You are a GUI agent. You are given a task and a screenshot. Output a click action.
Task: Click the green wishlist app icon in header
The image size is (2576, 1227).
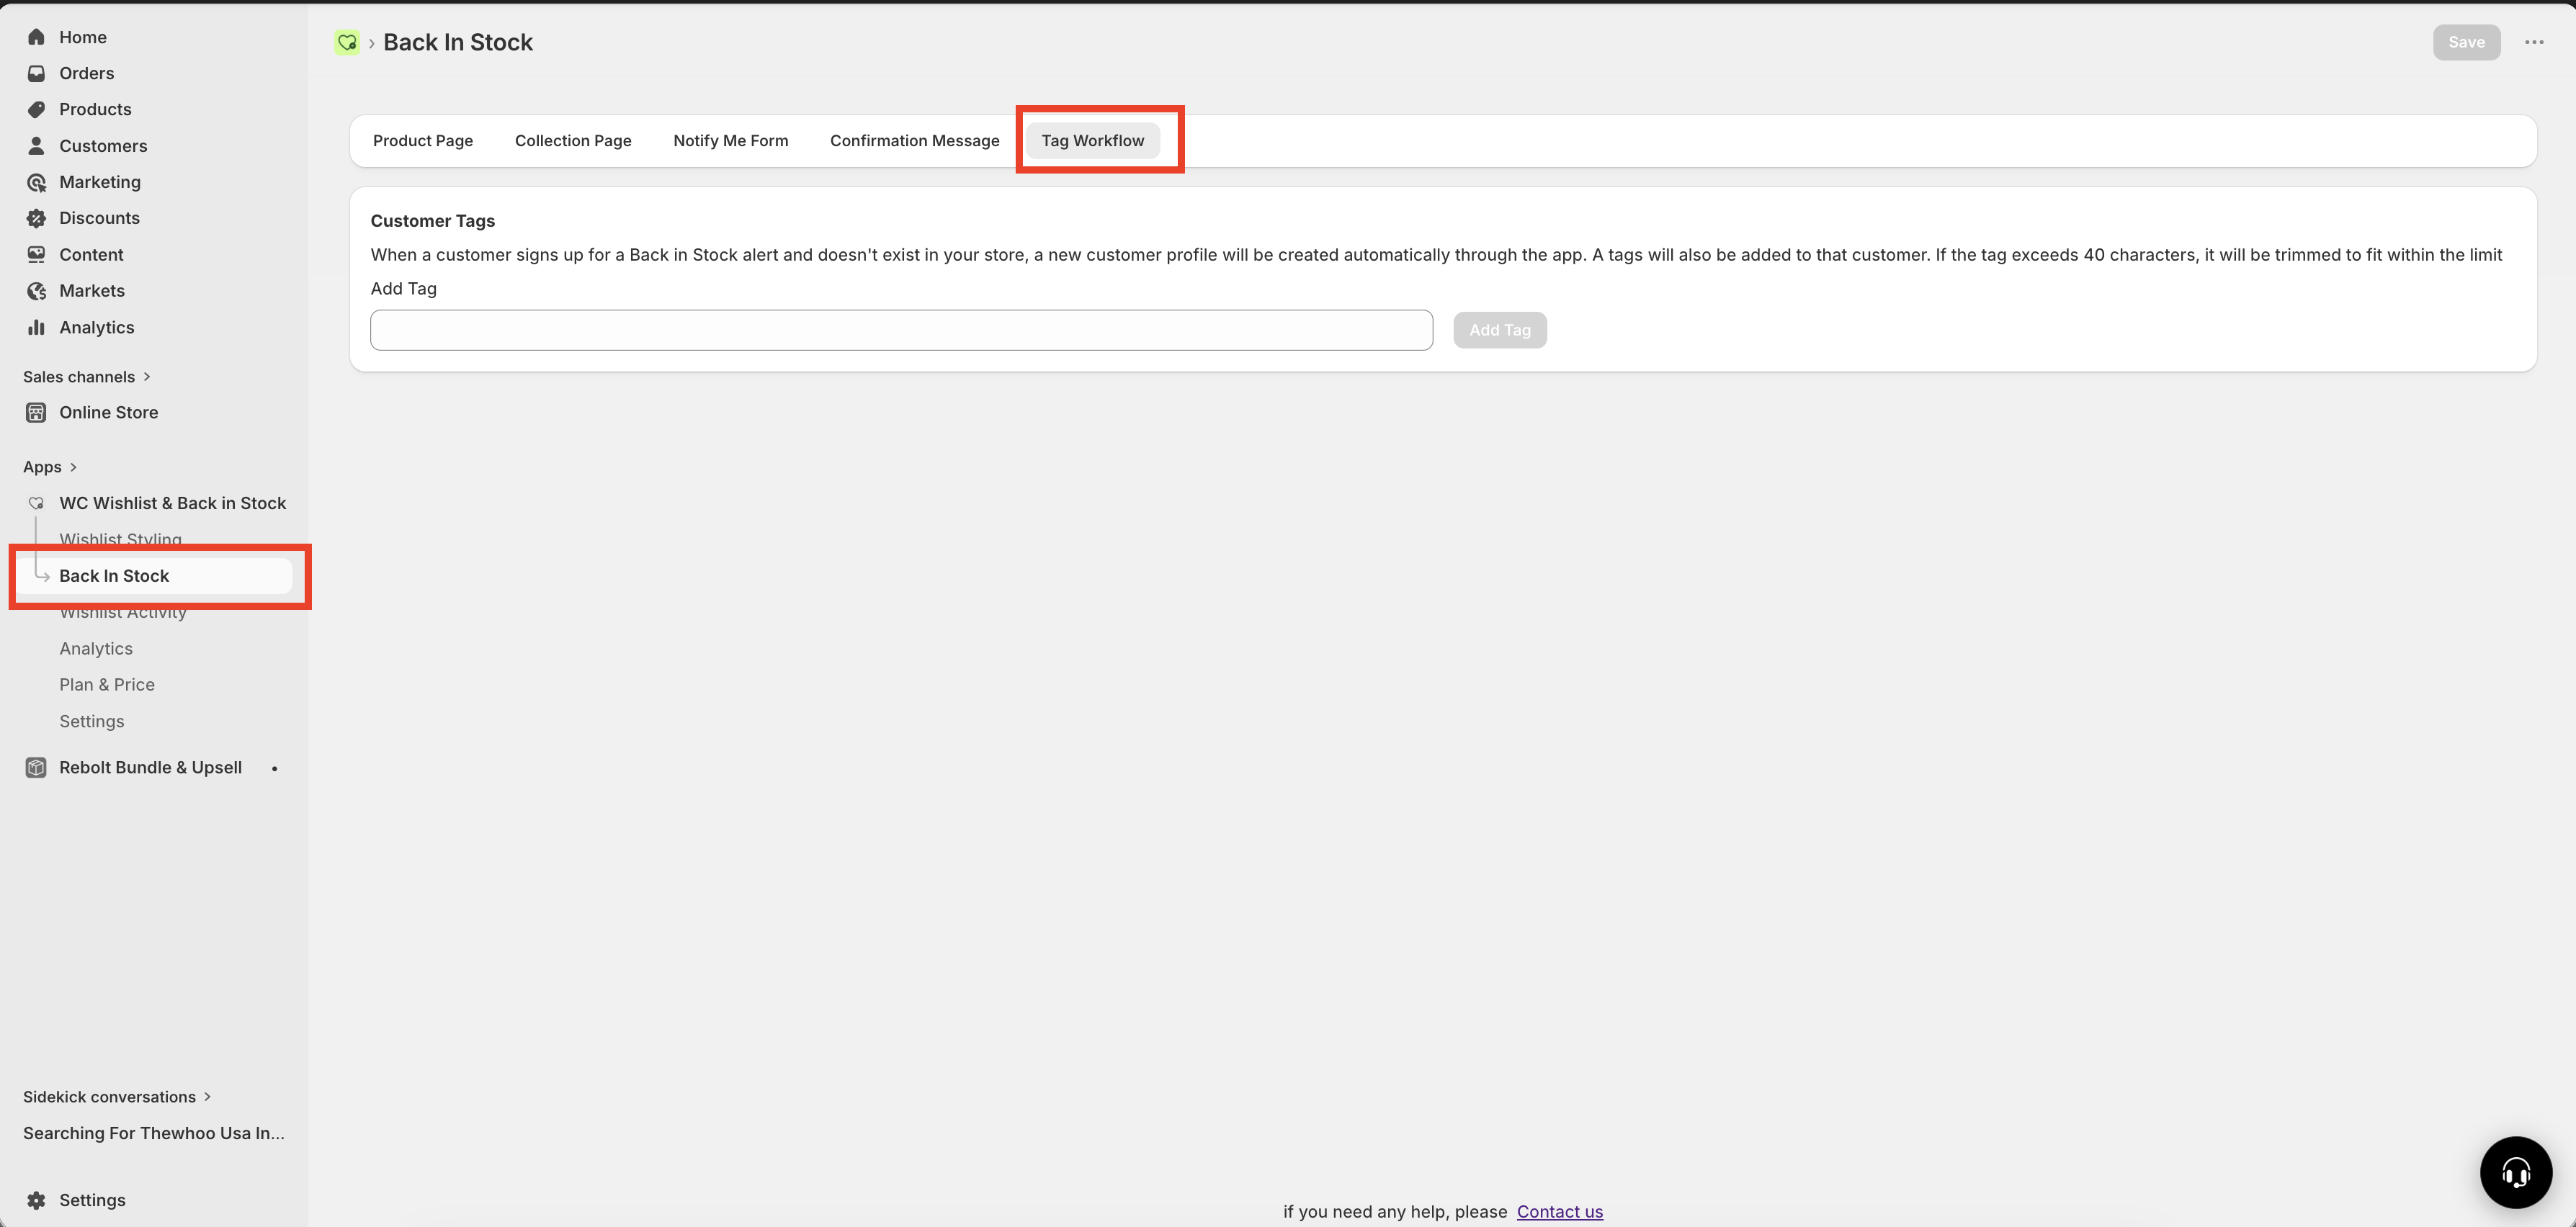click(346, 42)
